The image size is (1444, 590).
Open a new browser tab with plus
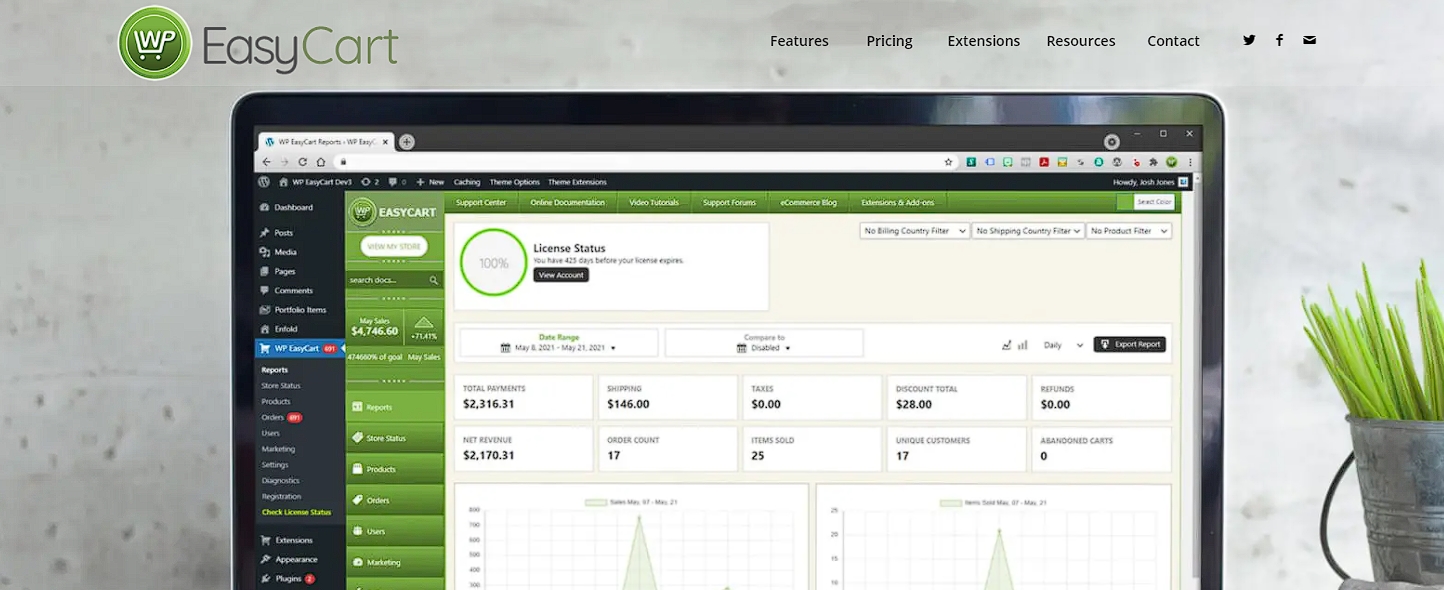407,142
